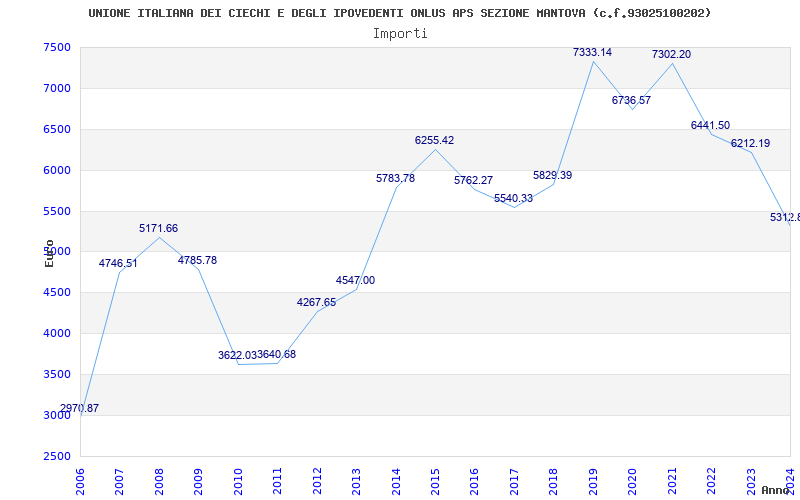Image resolution: width=800 pixels, height=500 pixels.
Task: Click the y-axis tick 6000
Action: click(57, 170)
